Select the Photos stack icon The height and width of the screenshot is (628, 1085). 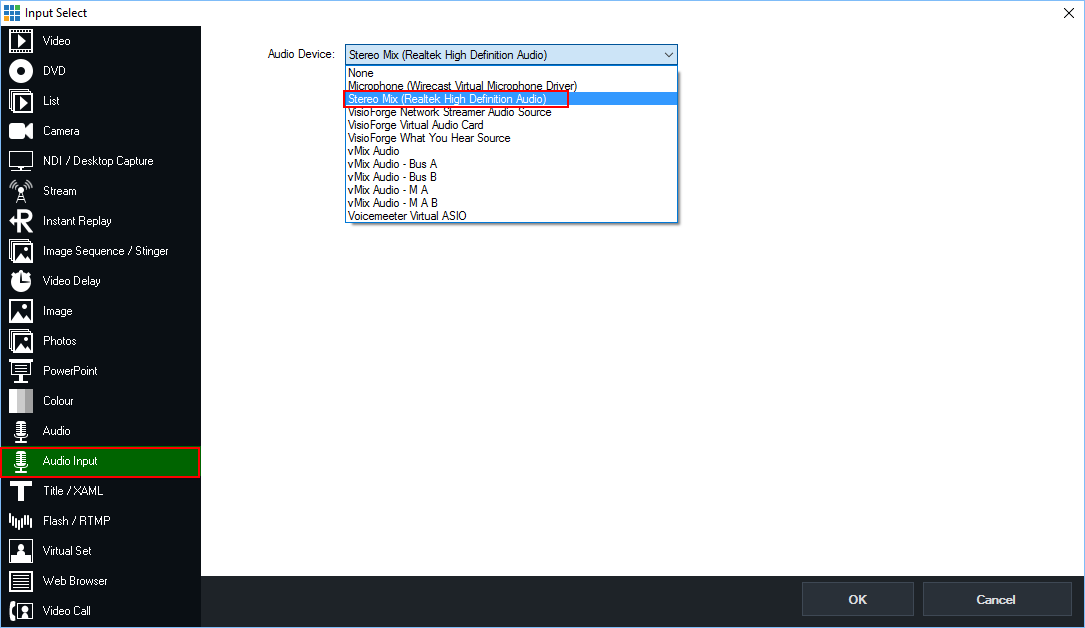click(21, 341)
